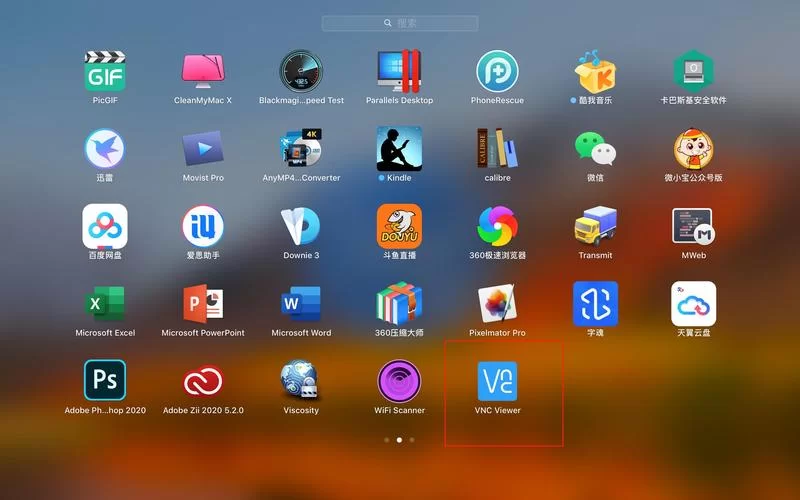Open 360压缩大师 archiver

tap(399, 304)
